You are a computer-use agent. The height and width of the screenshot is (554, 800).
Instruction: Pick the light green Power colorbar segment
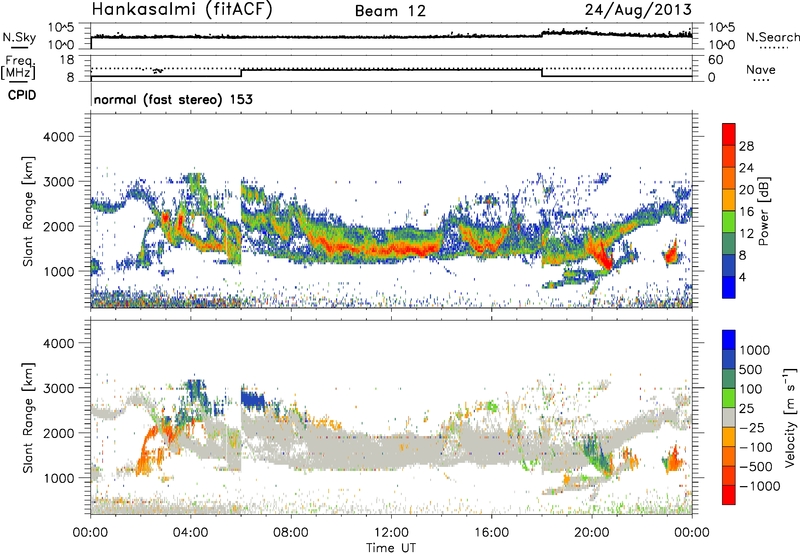tap(729, 222)
